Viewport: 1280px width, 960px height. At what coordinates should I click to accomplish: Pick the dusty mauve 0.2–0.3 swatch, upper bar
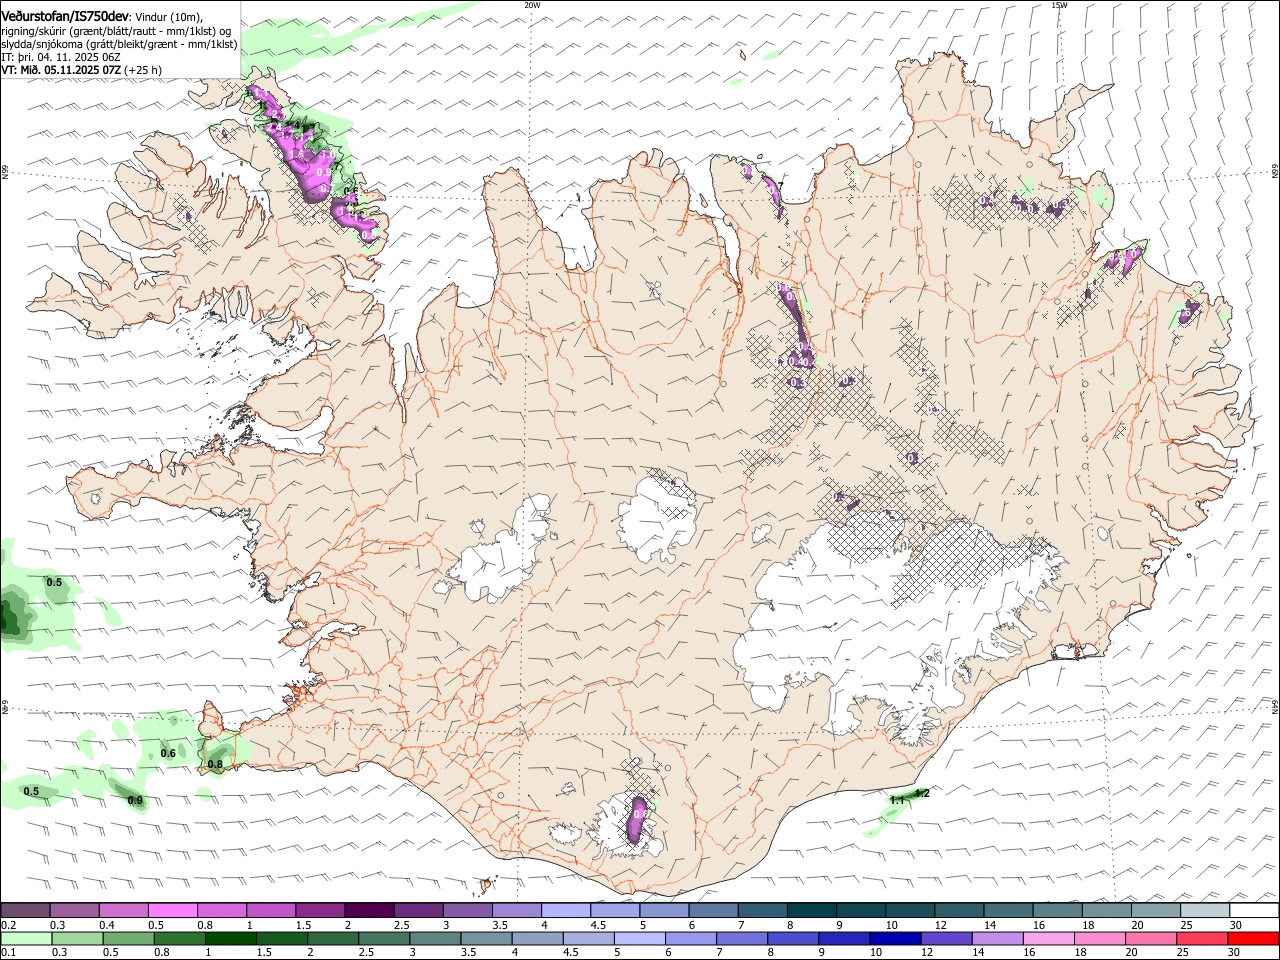(25, 911)
